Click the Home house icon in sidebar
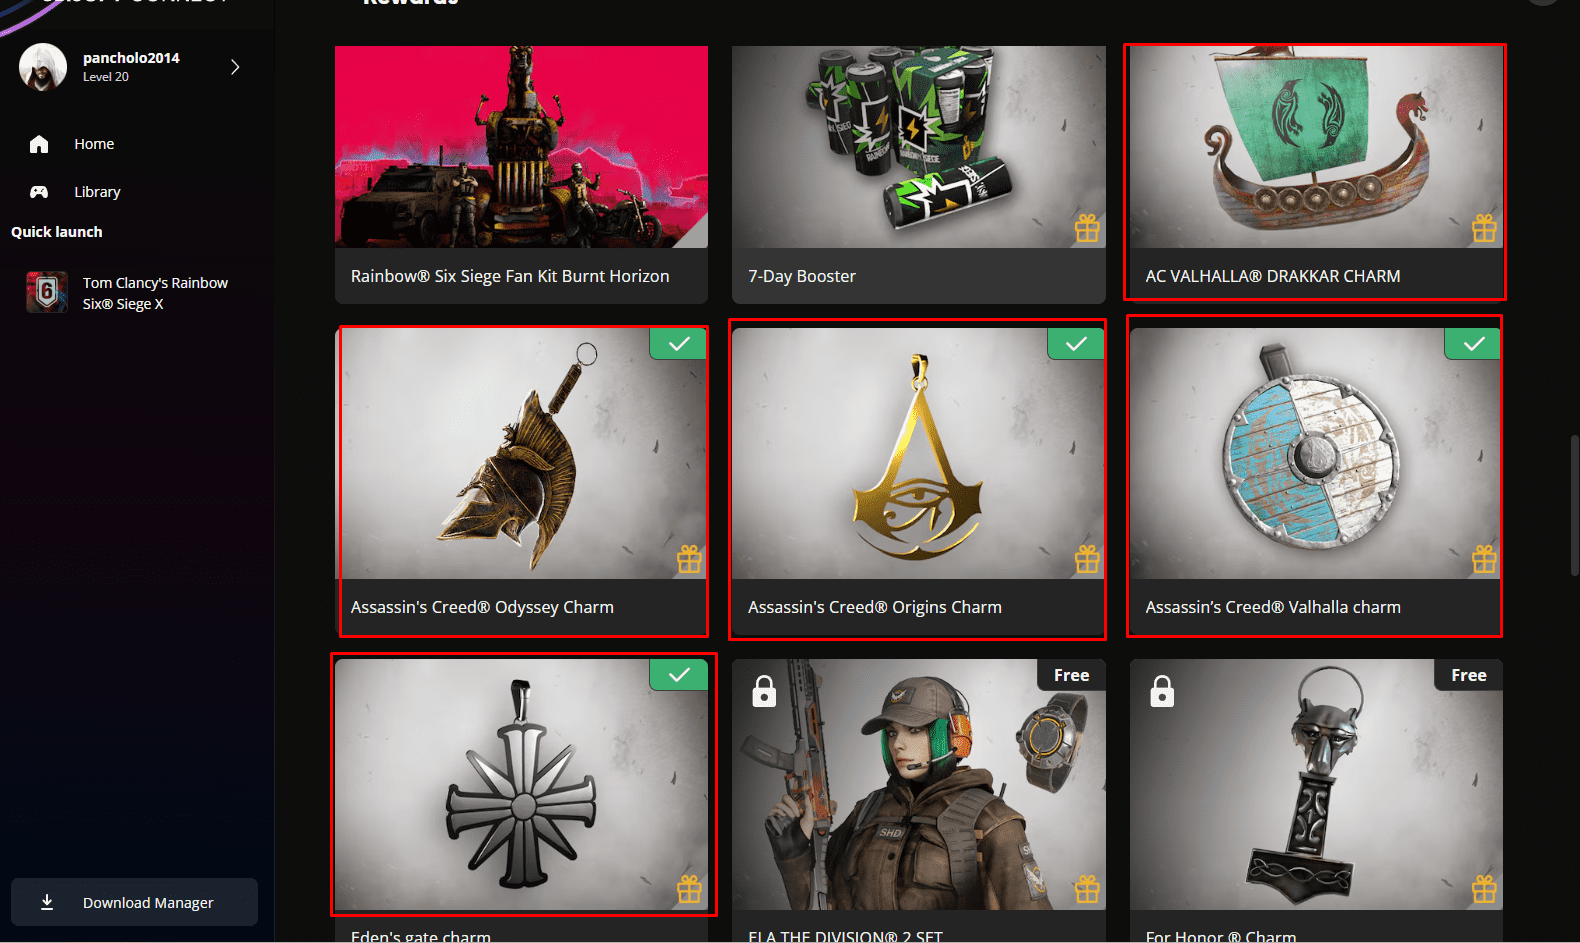Viewport: 1580px width, 943px height. (x=39, y=144)
